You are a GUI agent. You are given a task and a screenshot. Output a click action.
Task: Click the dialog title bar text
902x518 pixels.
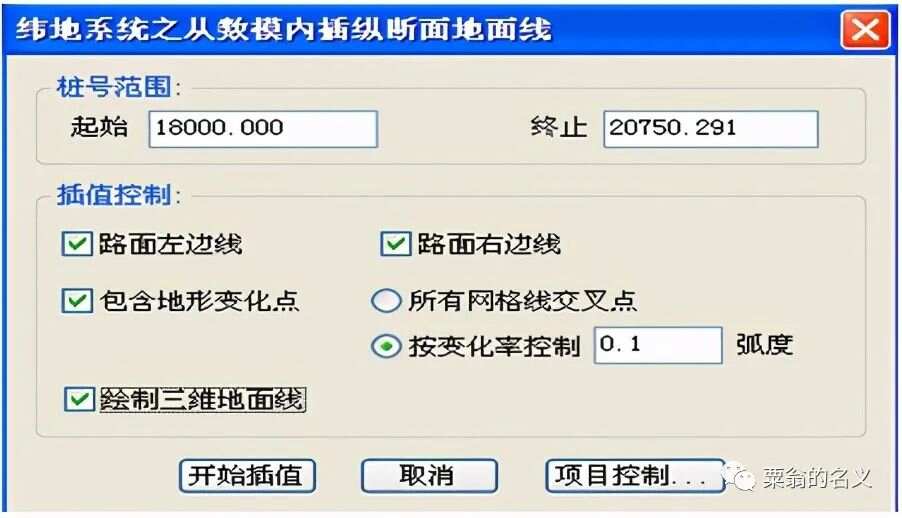(283, 30)
